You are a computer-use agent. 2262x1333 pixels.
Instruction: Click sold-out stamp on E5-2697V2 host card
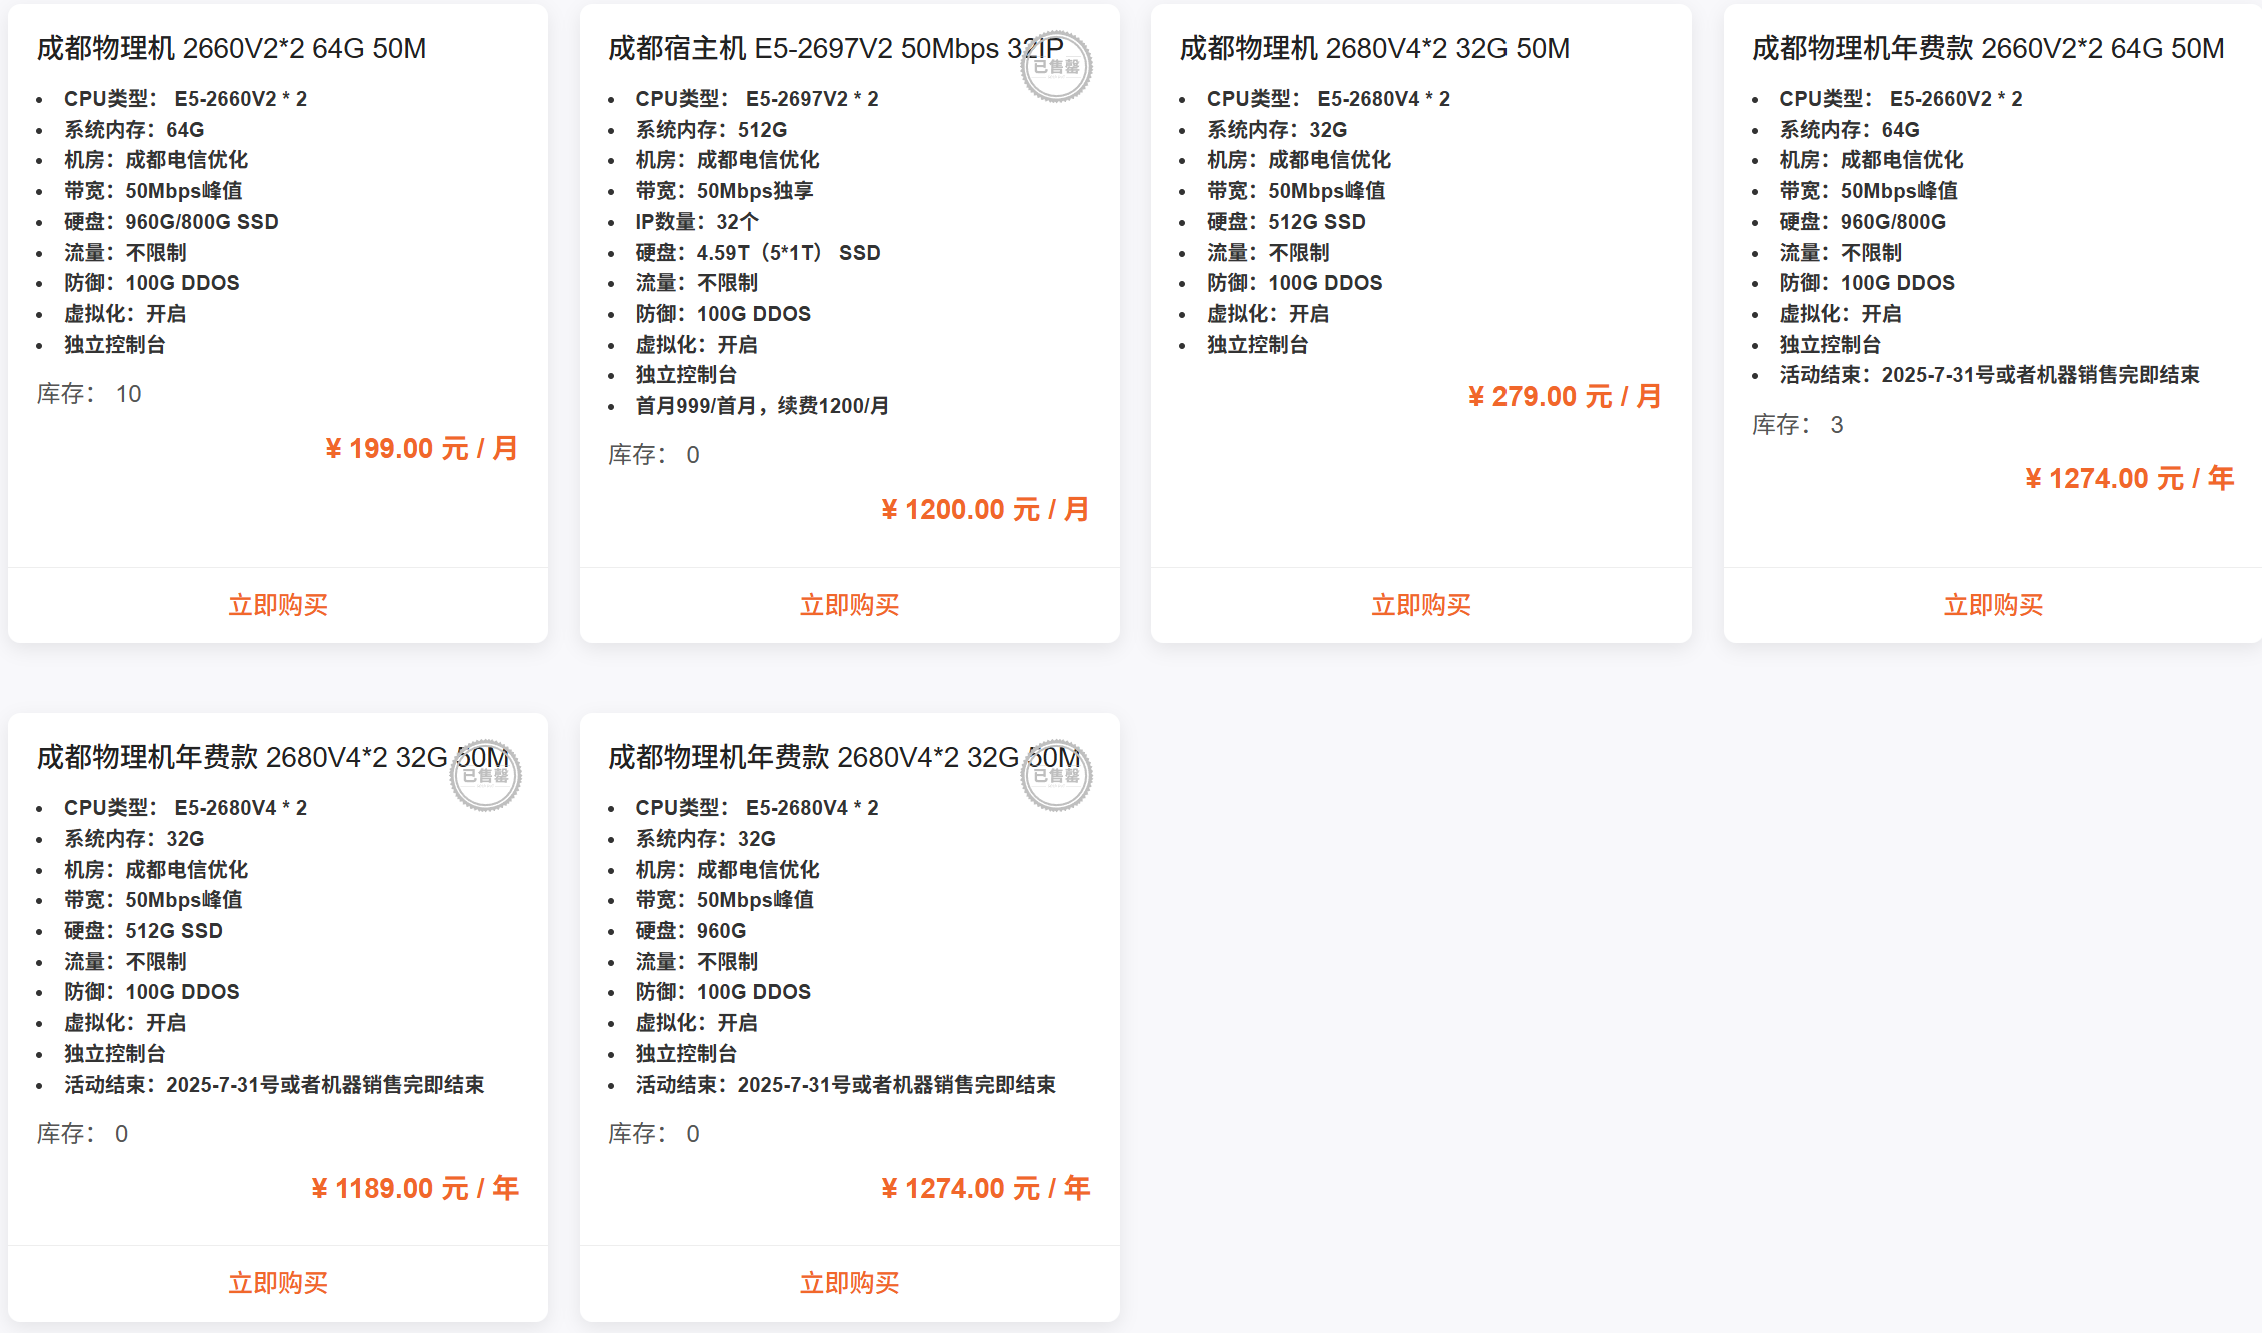point(1056,67)
